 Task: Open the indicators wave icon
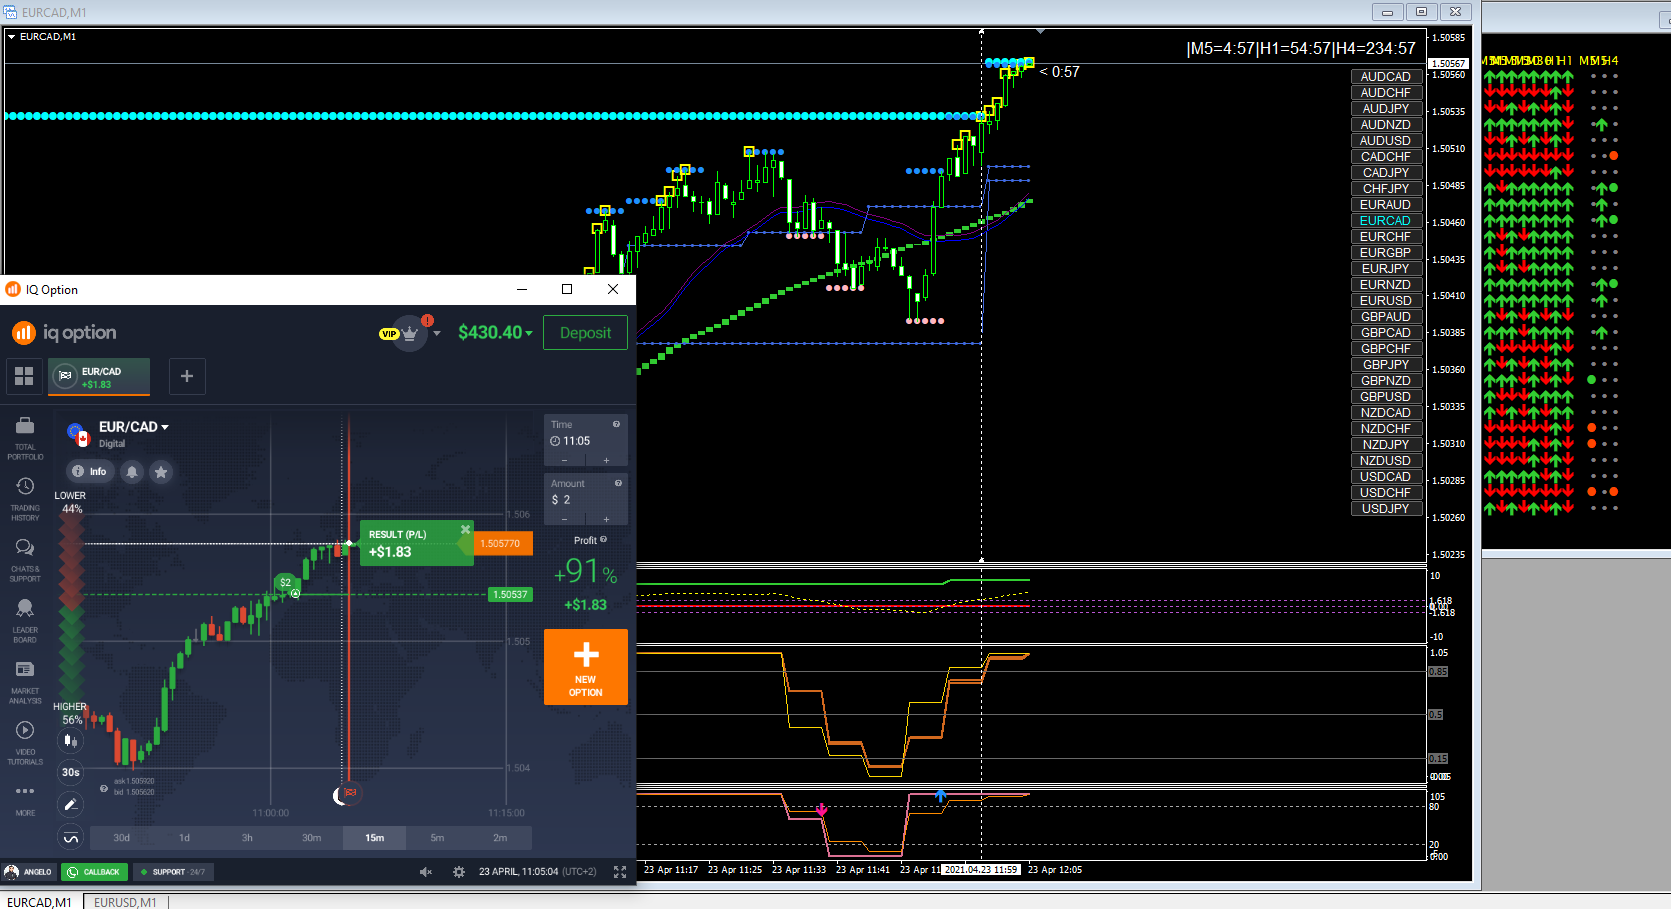pos(70,838)
